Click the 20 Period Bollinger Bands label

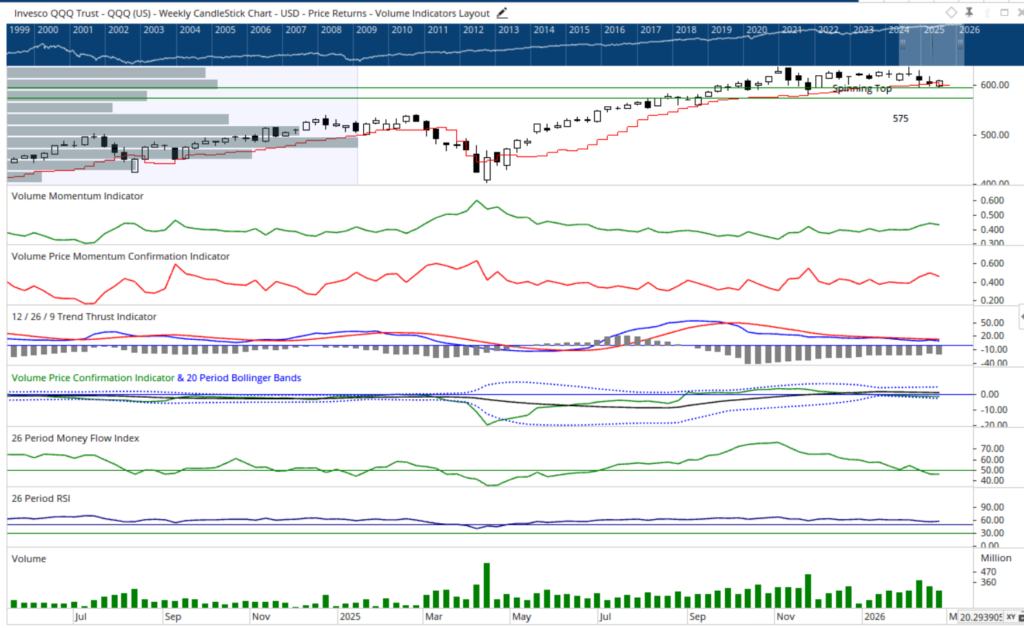244,378
